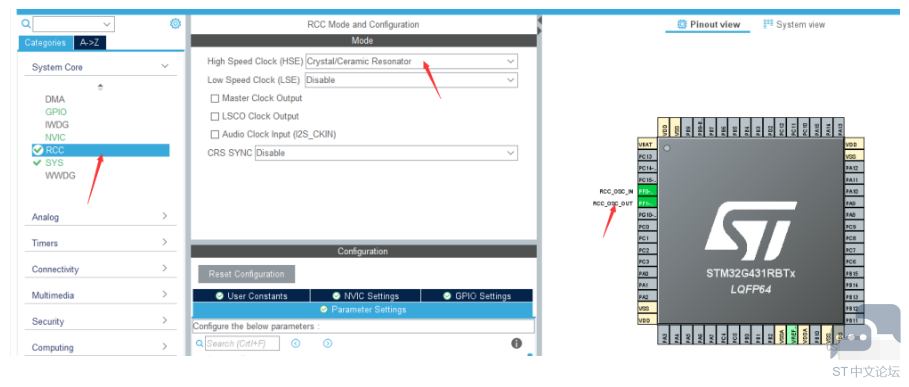Click the VBAT pin on chip
This screenshot has width=909, height=387.
(648, 144)
